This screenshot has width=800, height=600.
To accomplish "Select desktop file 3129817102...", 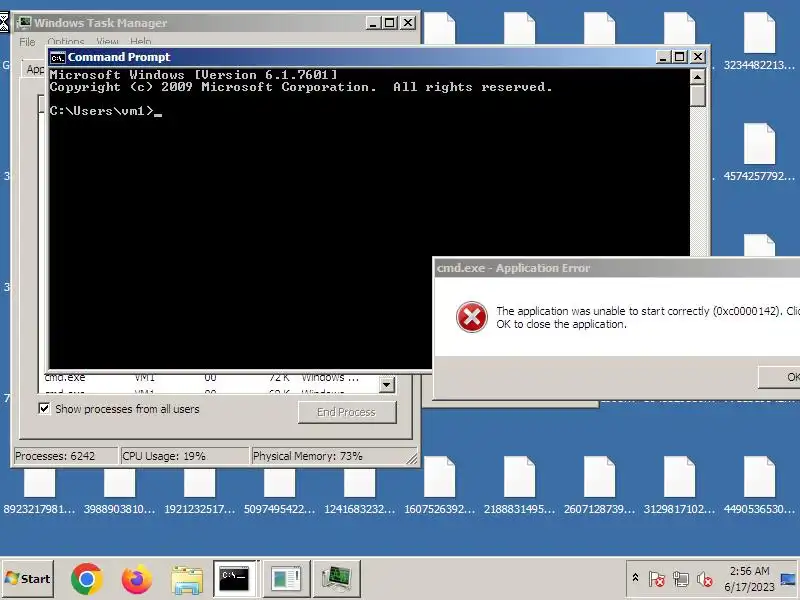I will 679,485.
